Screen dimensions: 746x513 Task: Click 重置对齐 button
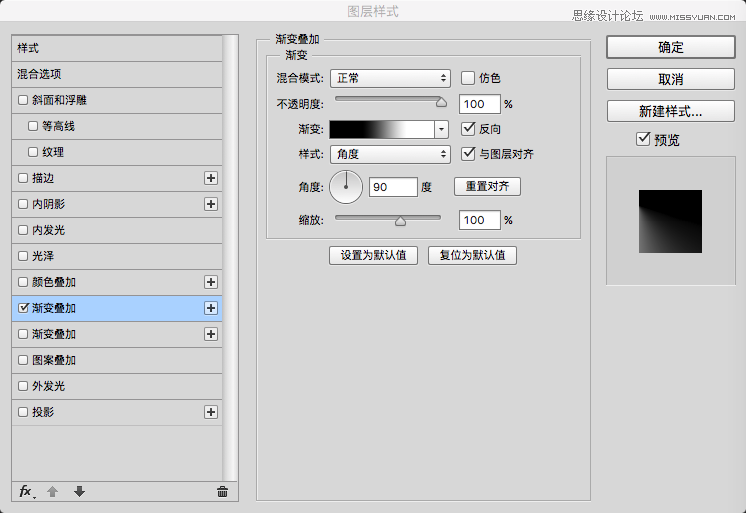[487, 186]
